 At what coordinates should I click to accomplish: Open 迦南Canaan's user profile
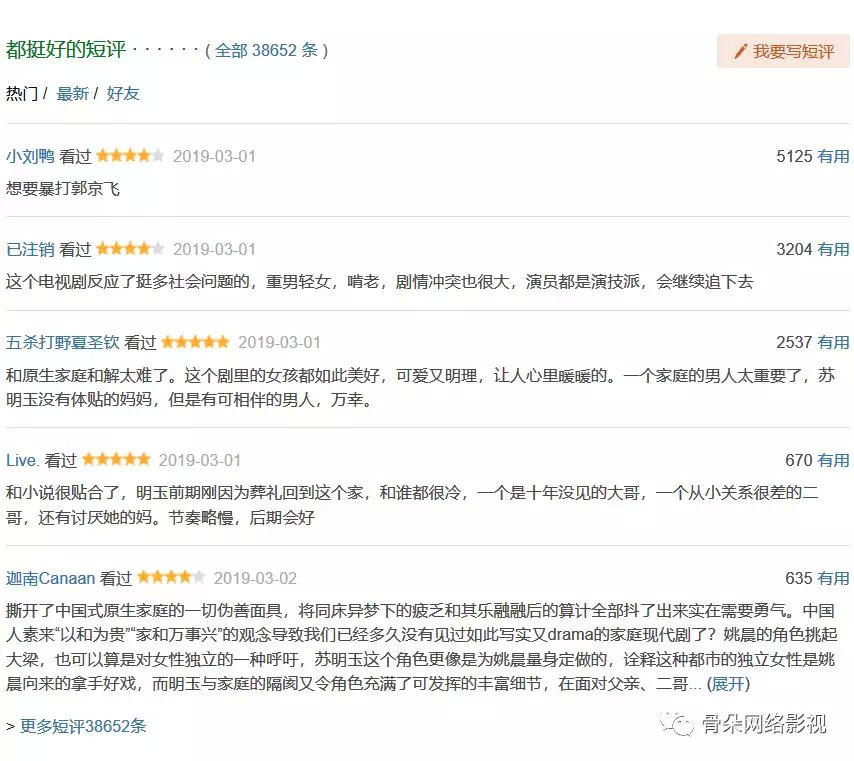tap(50, 578)
